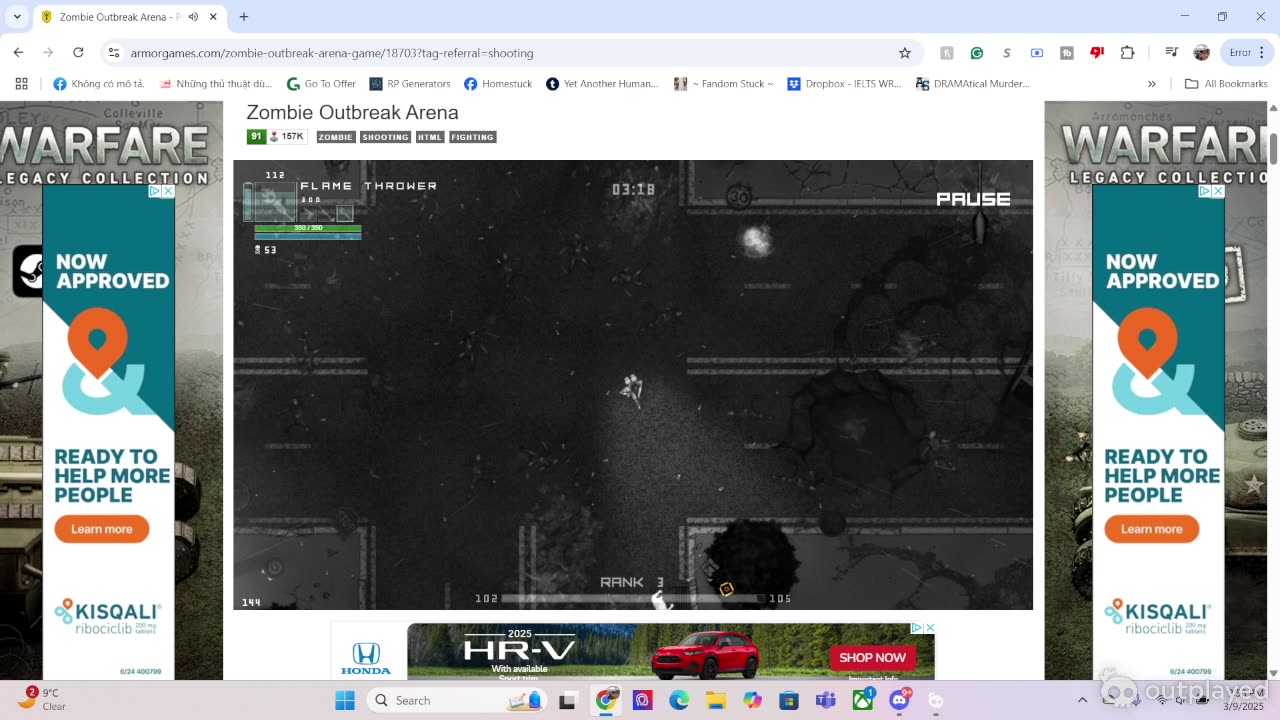
Task: Open the media controls music-note icon
Action: click(x=1172, y=53)
